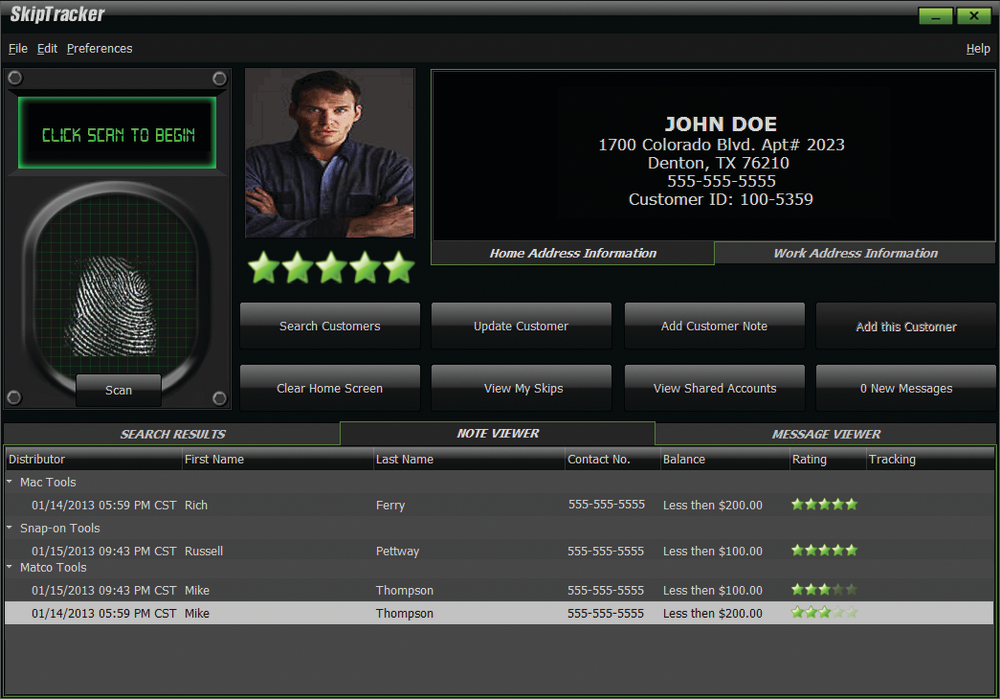Open Help from the menu bar

click(x=978, y=48)
